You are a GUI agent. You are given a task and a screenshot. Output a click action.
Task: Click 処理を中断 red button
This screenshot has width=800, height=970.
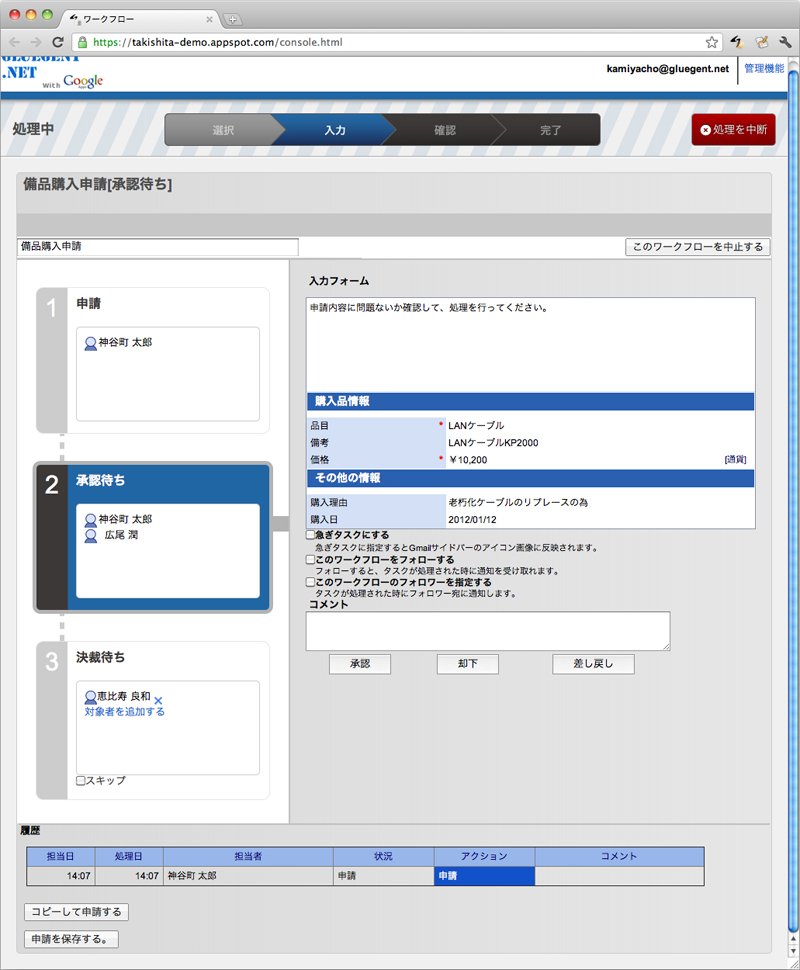coord(733,129)
